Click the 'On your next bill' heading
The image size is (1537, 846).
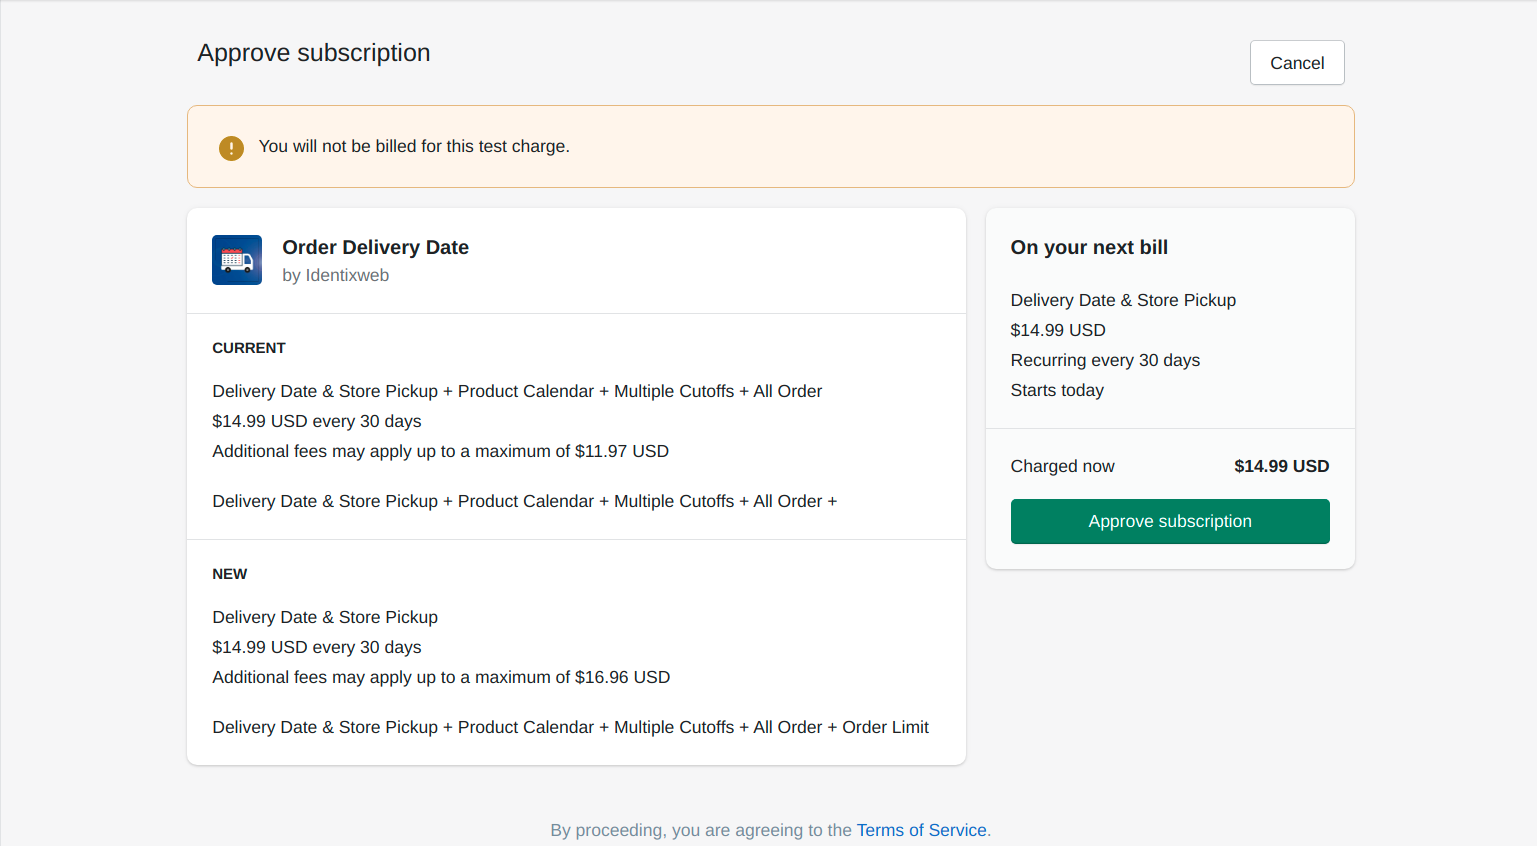point(1089,247)
